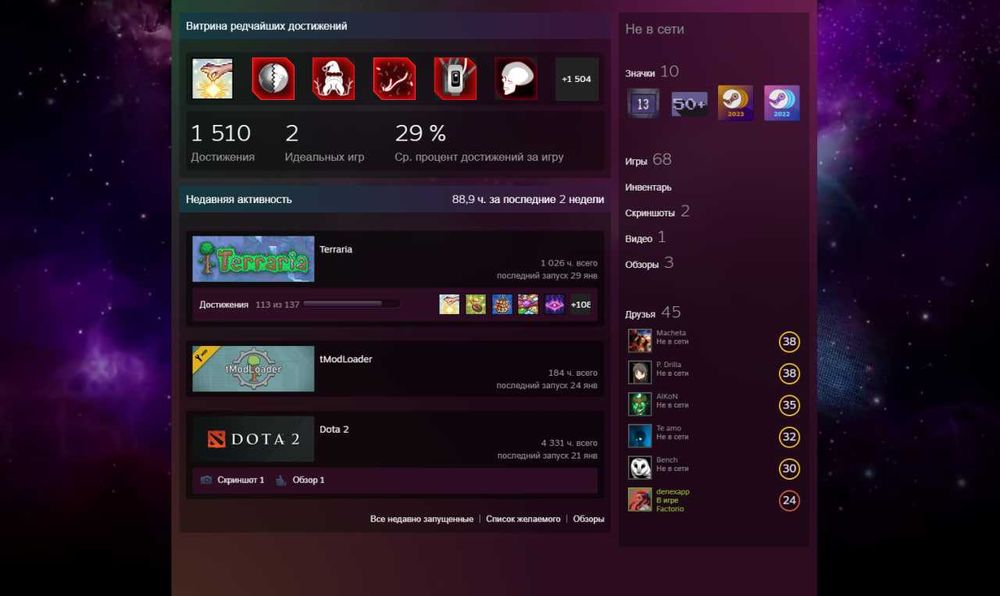Open Te amo's friend avatar

click(640, 436)
